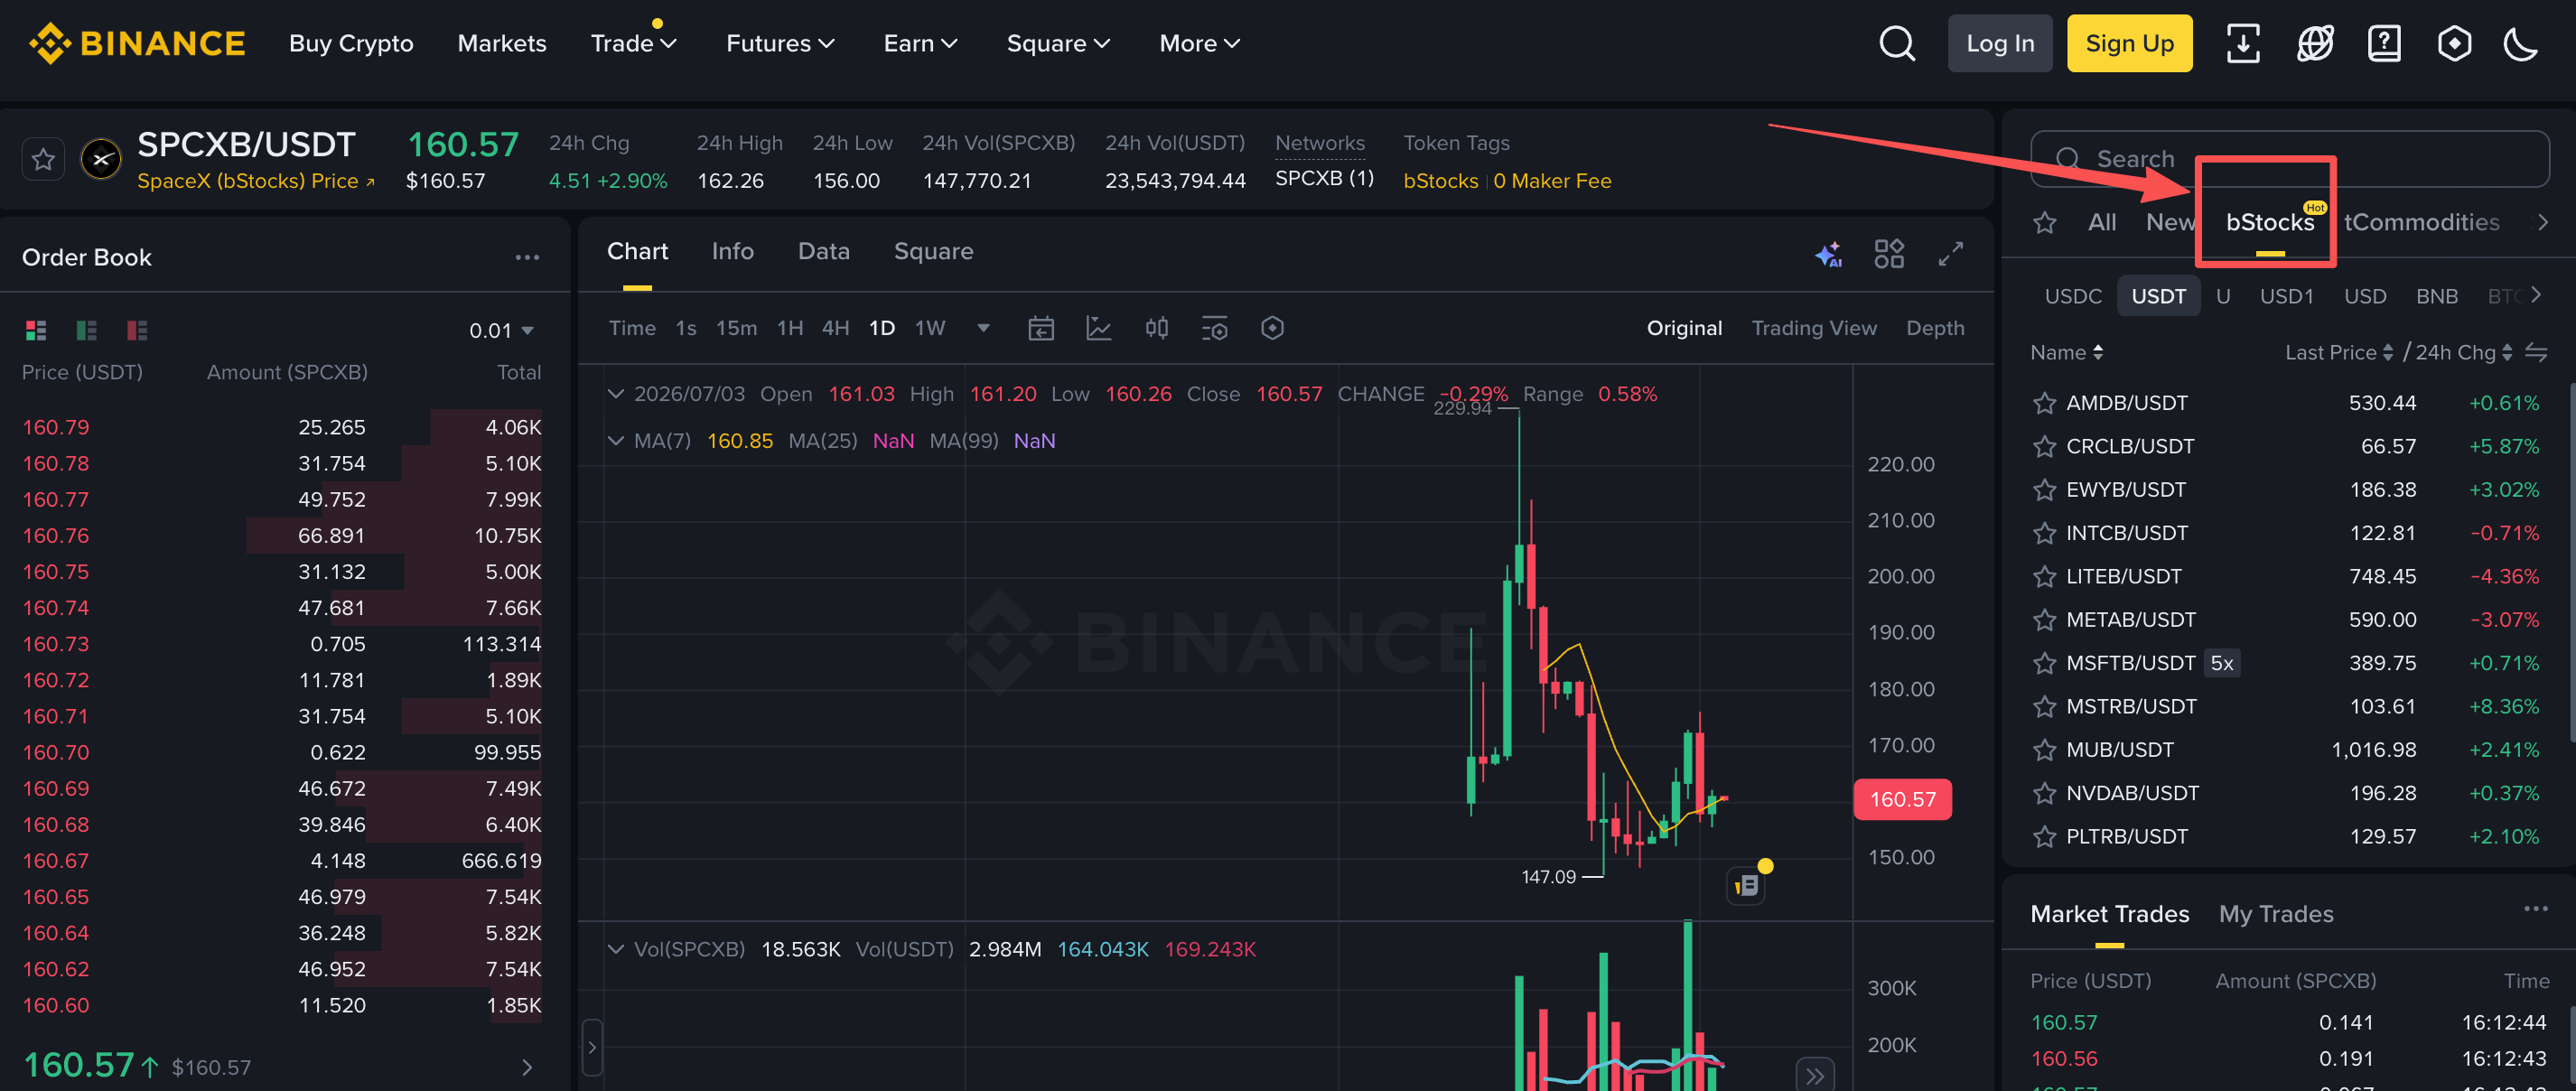Sort market list by Name

pyautogui.click(x=2066, y=352)
